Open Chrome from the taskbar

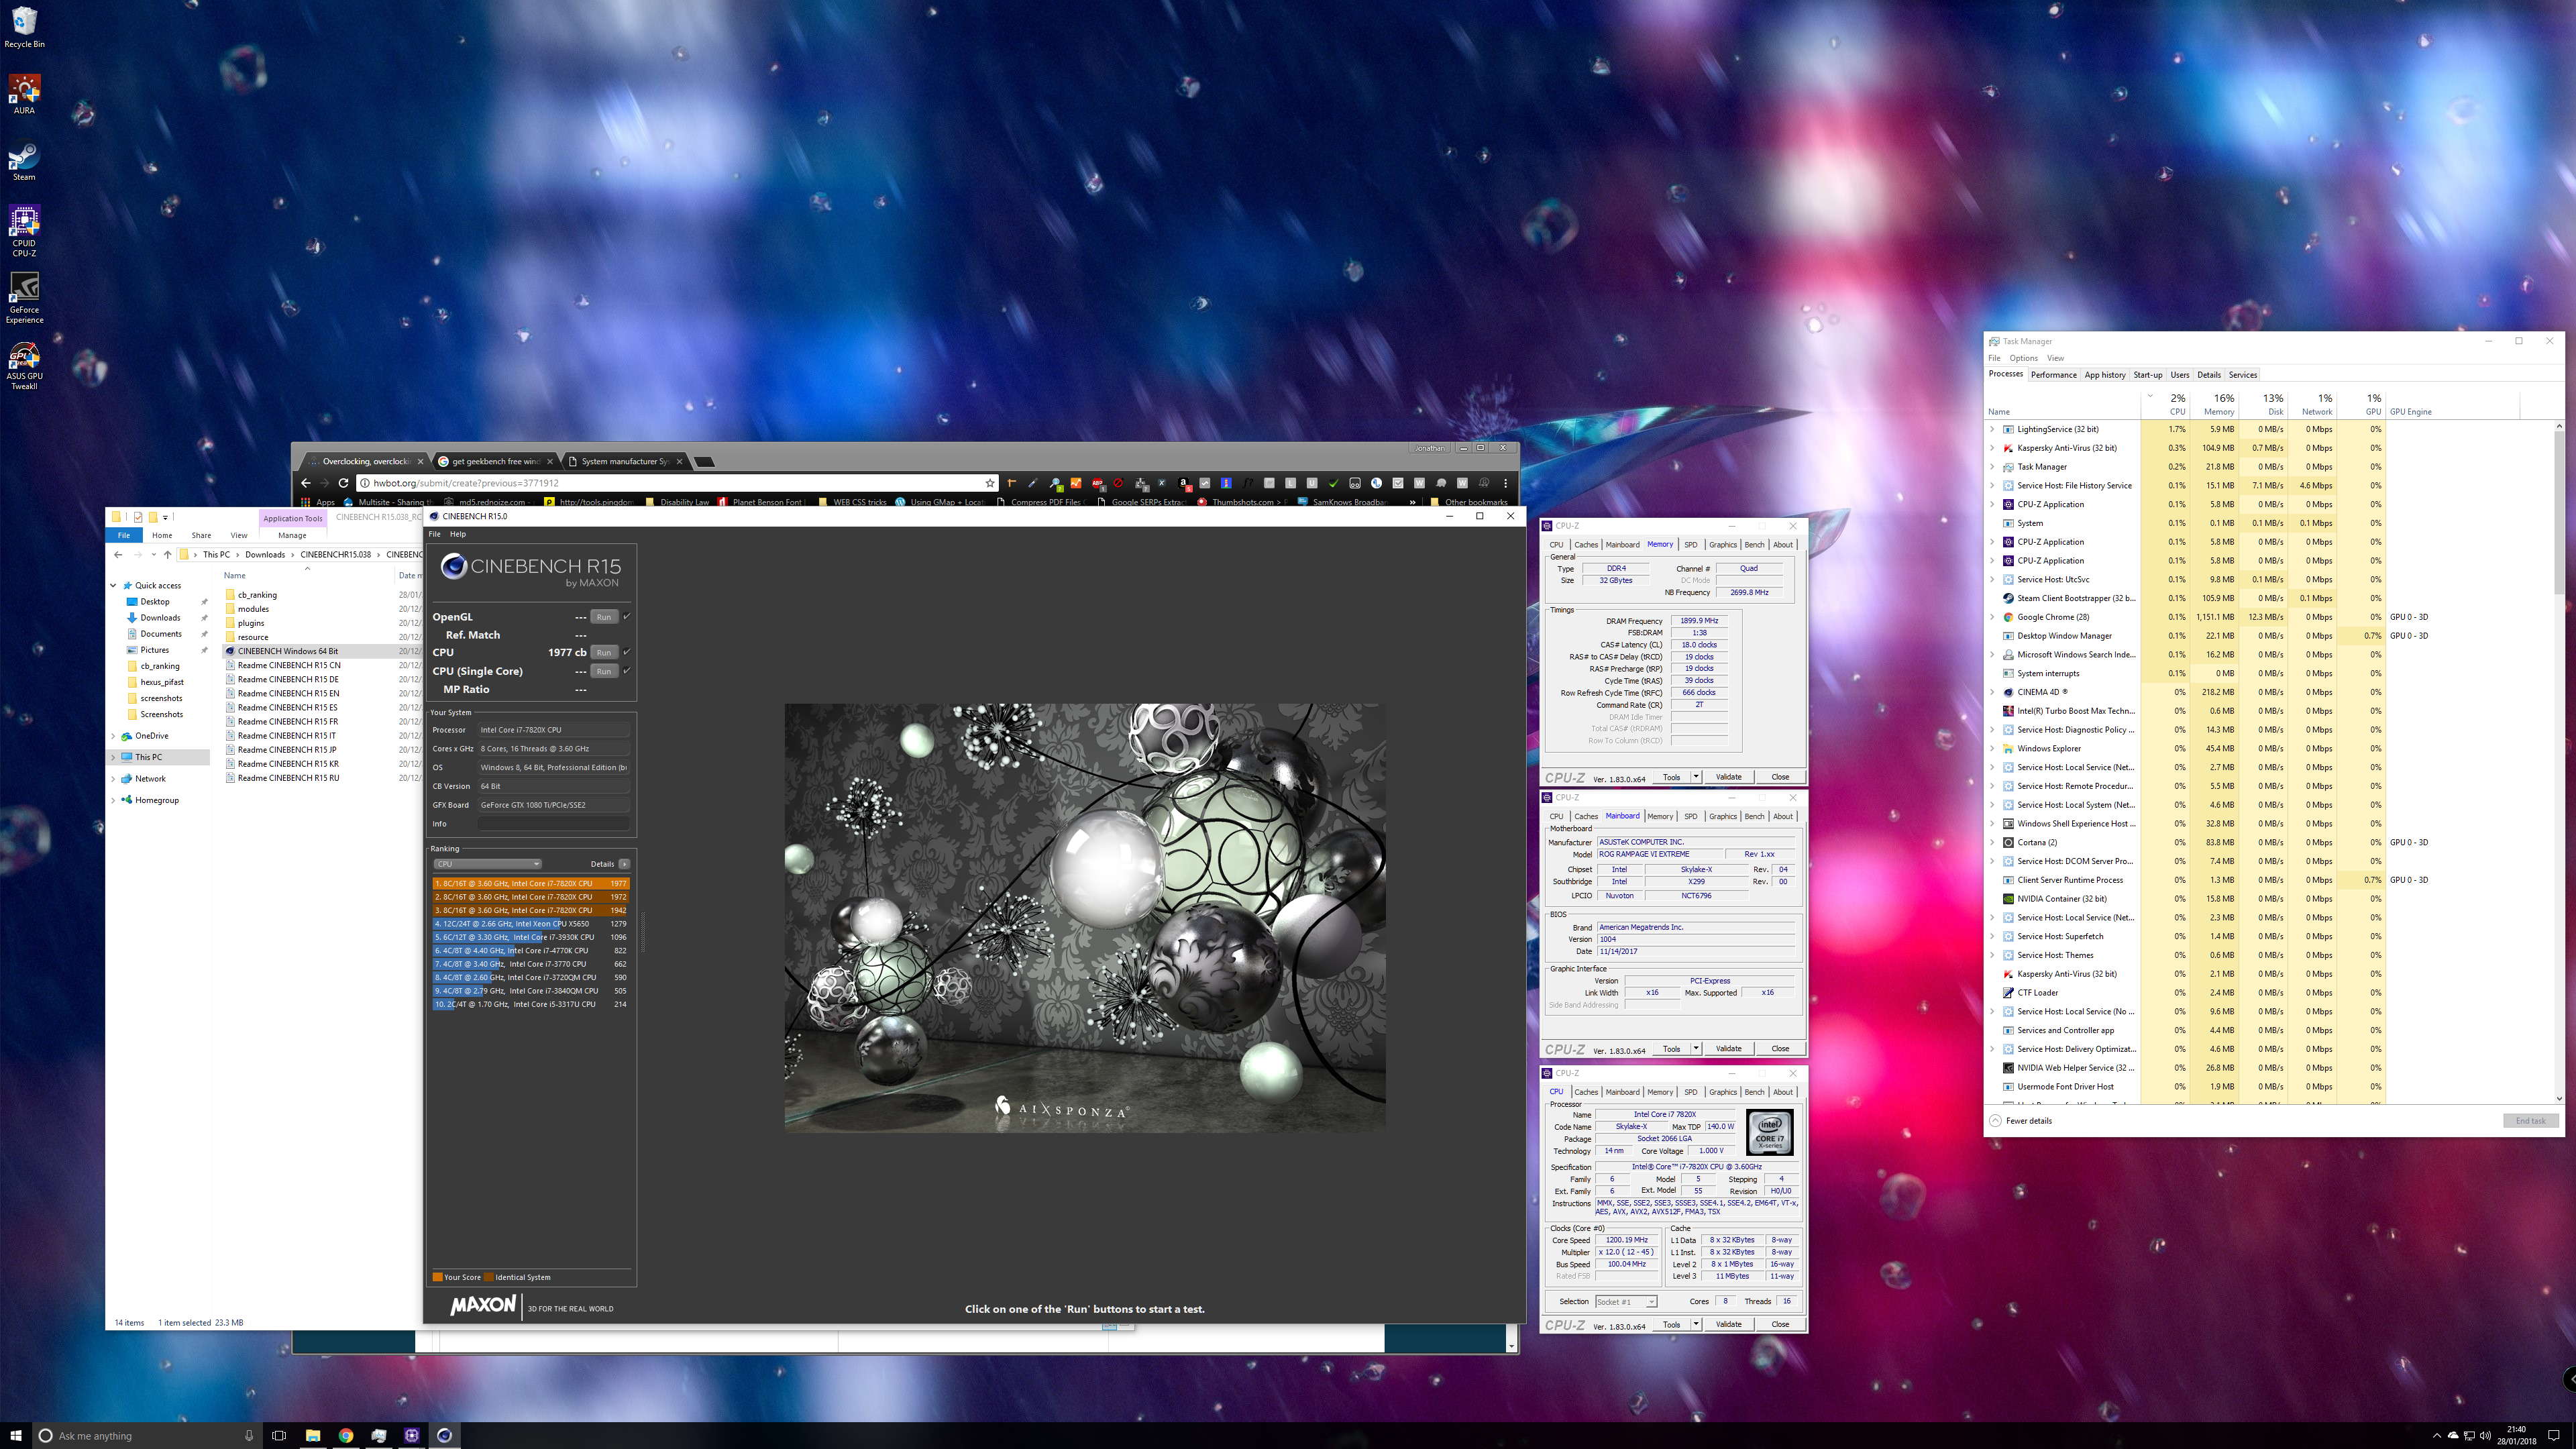(345, 1435)
